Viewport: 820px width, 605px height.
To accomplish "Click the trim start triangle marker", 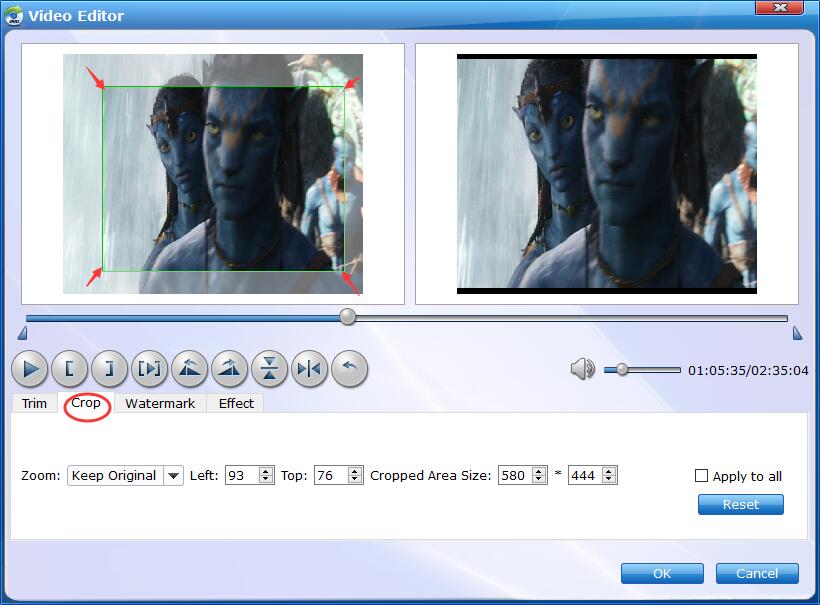I will coord(22,333).
